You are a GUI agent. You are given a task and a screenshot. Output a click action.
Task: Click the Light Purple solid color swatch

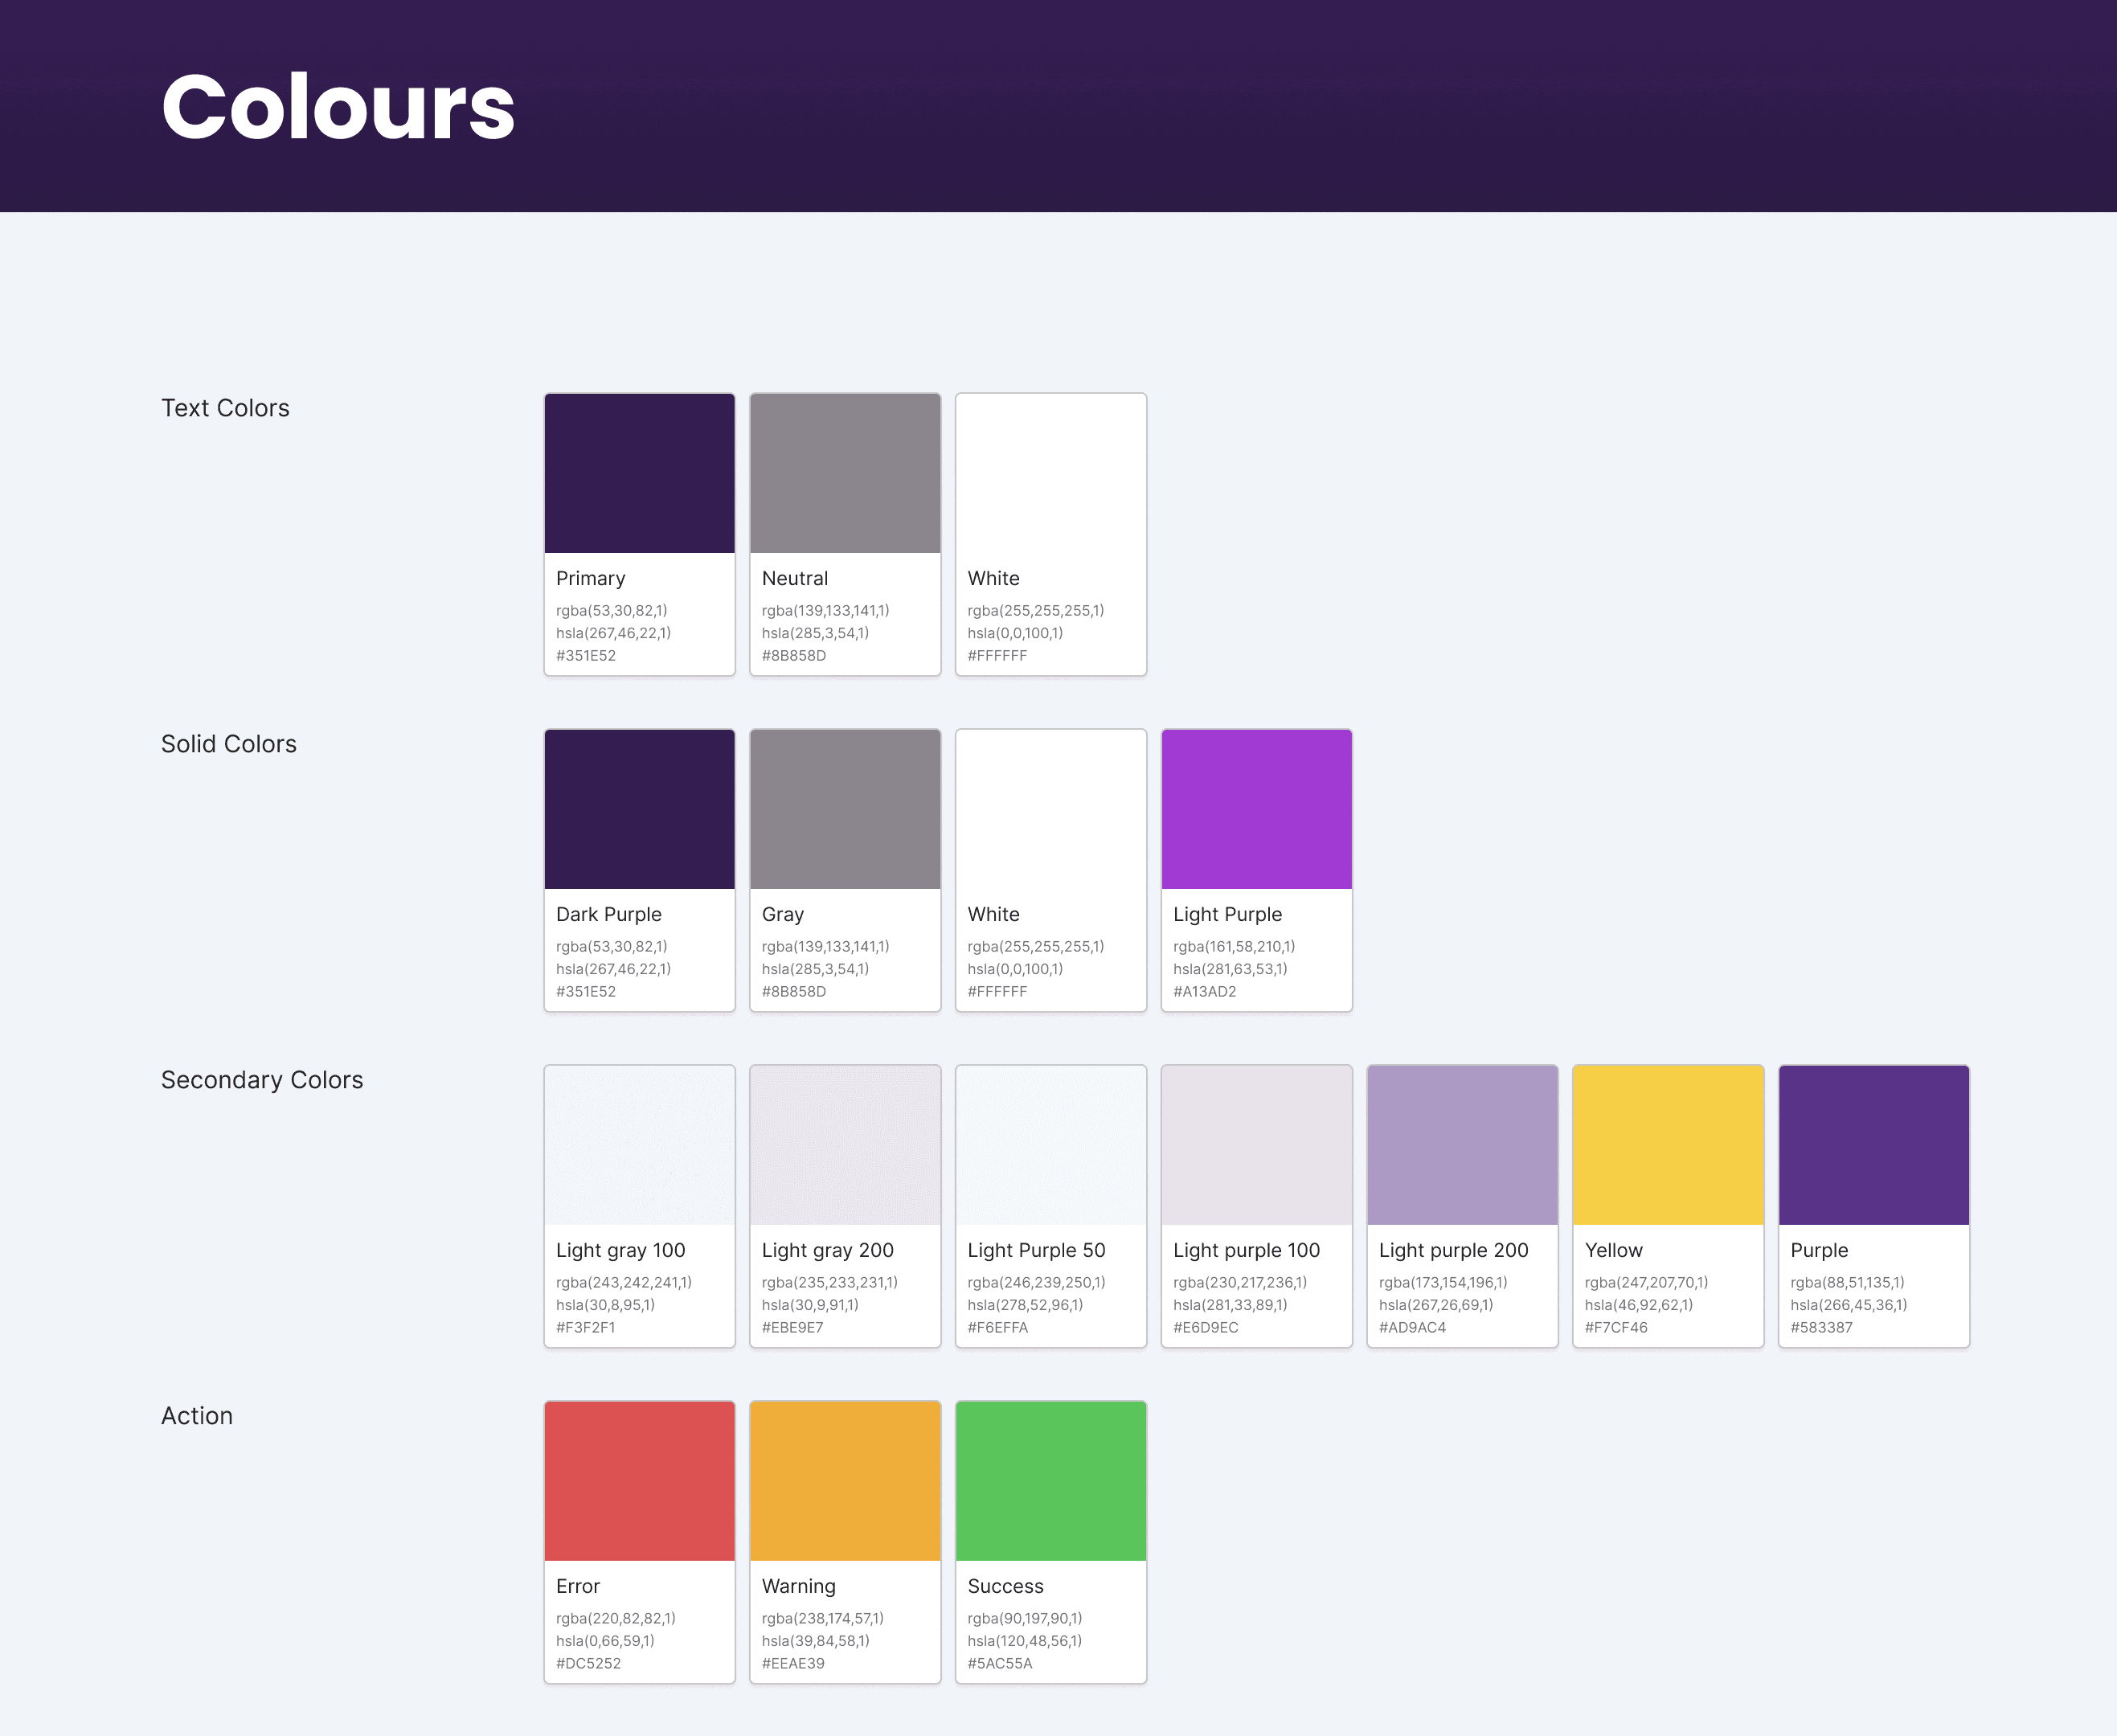point(1256,809)
